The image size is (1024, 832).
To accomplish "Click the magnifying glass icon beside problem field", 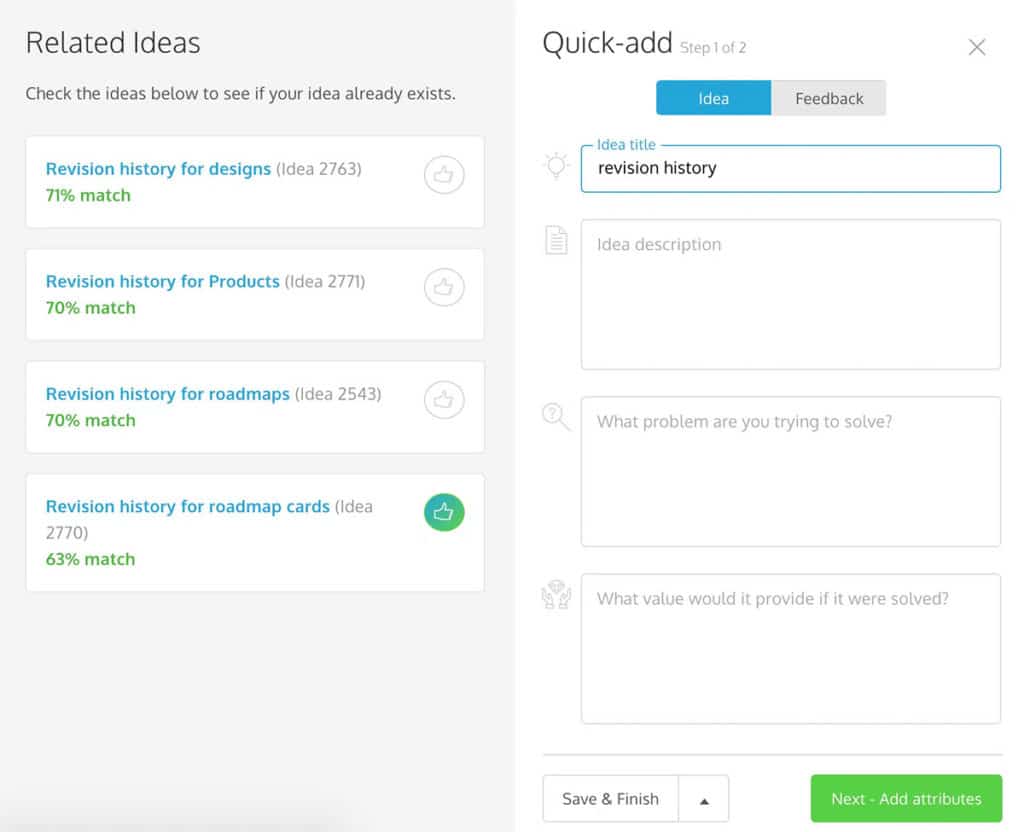I will point(556,417).
